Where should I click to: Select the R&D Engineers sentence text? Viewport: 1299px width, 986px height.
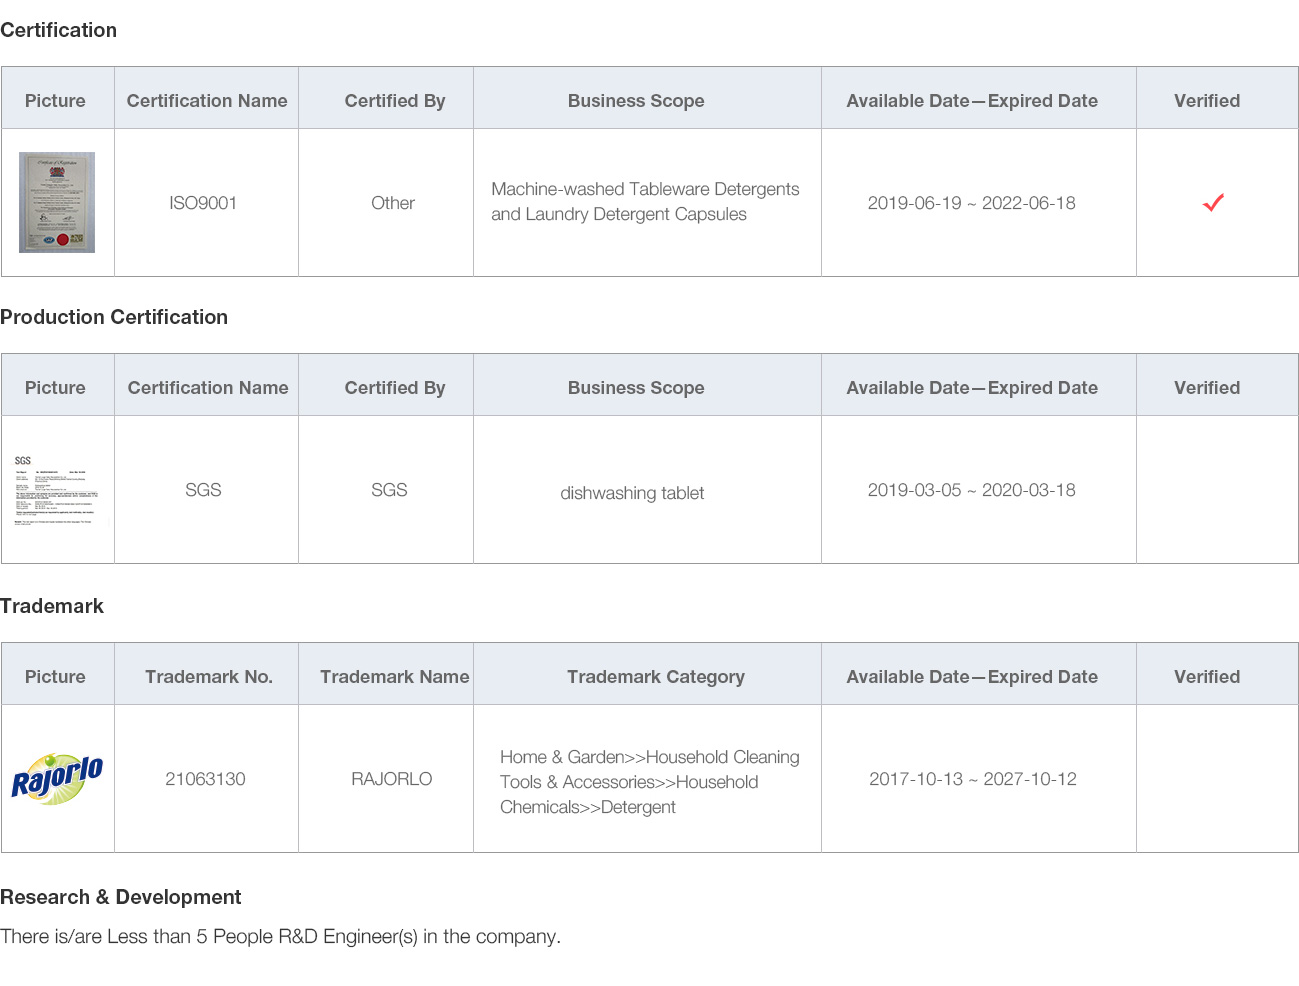point(280,936)
